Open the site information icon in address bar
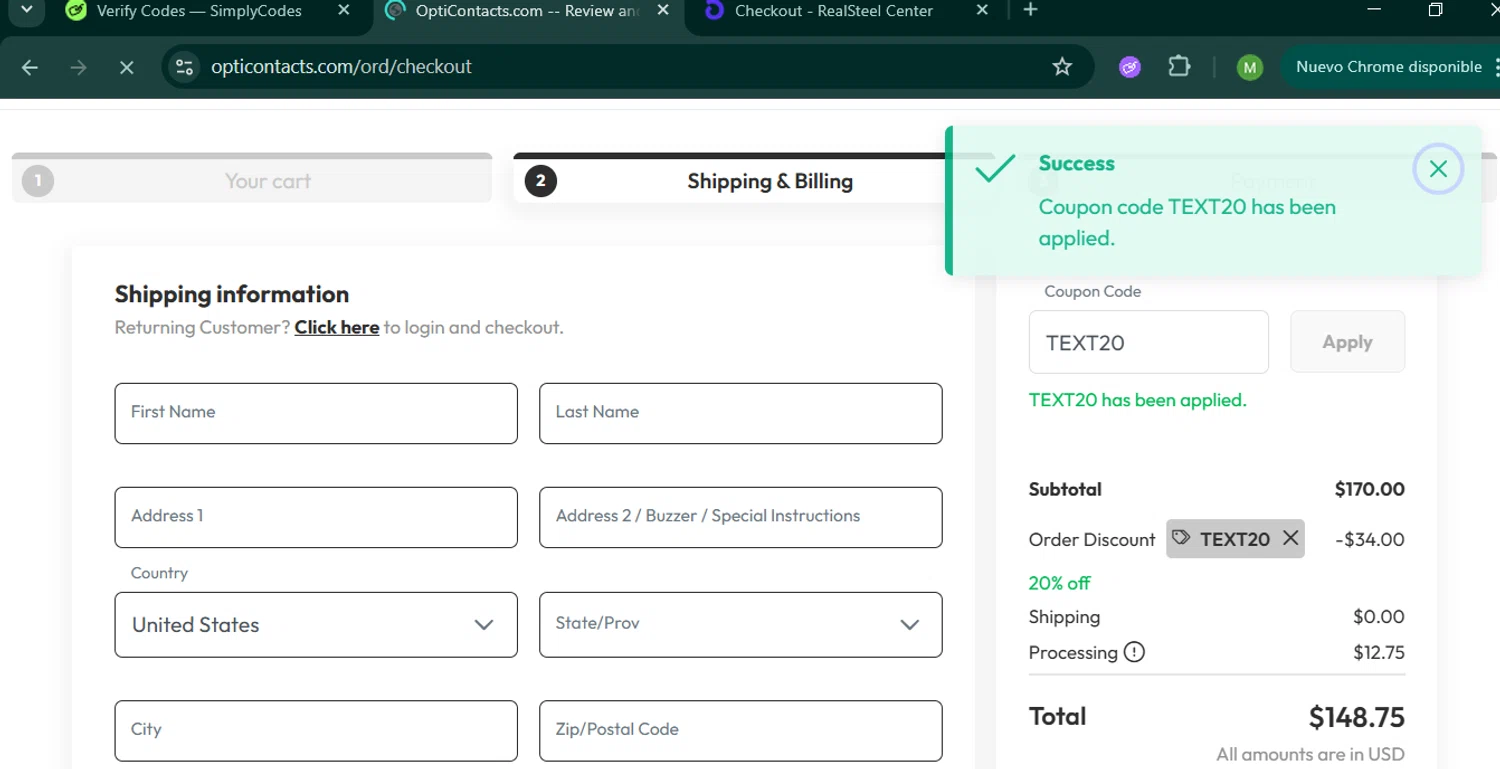 tap(184, 67)
